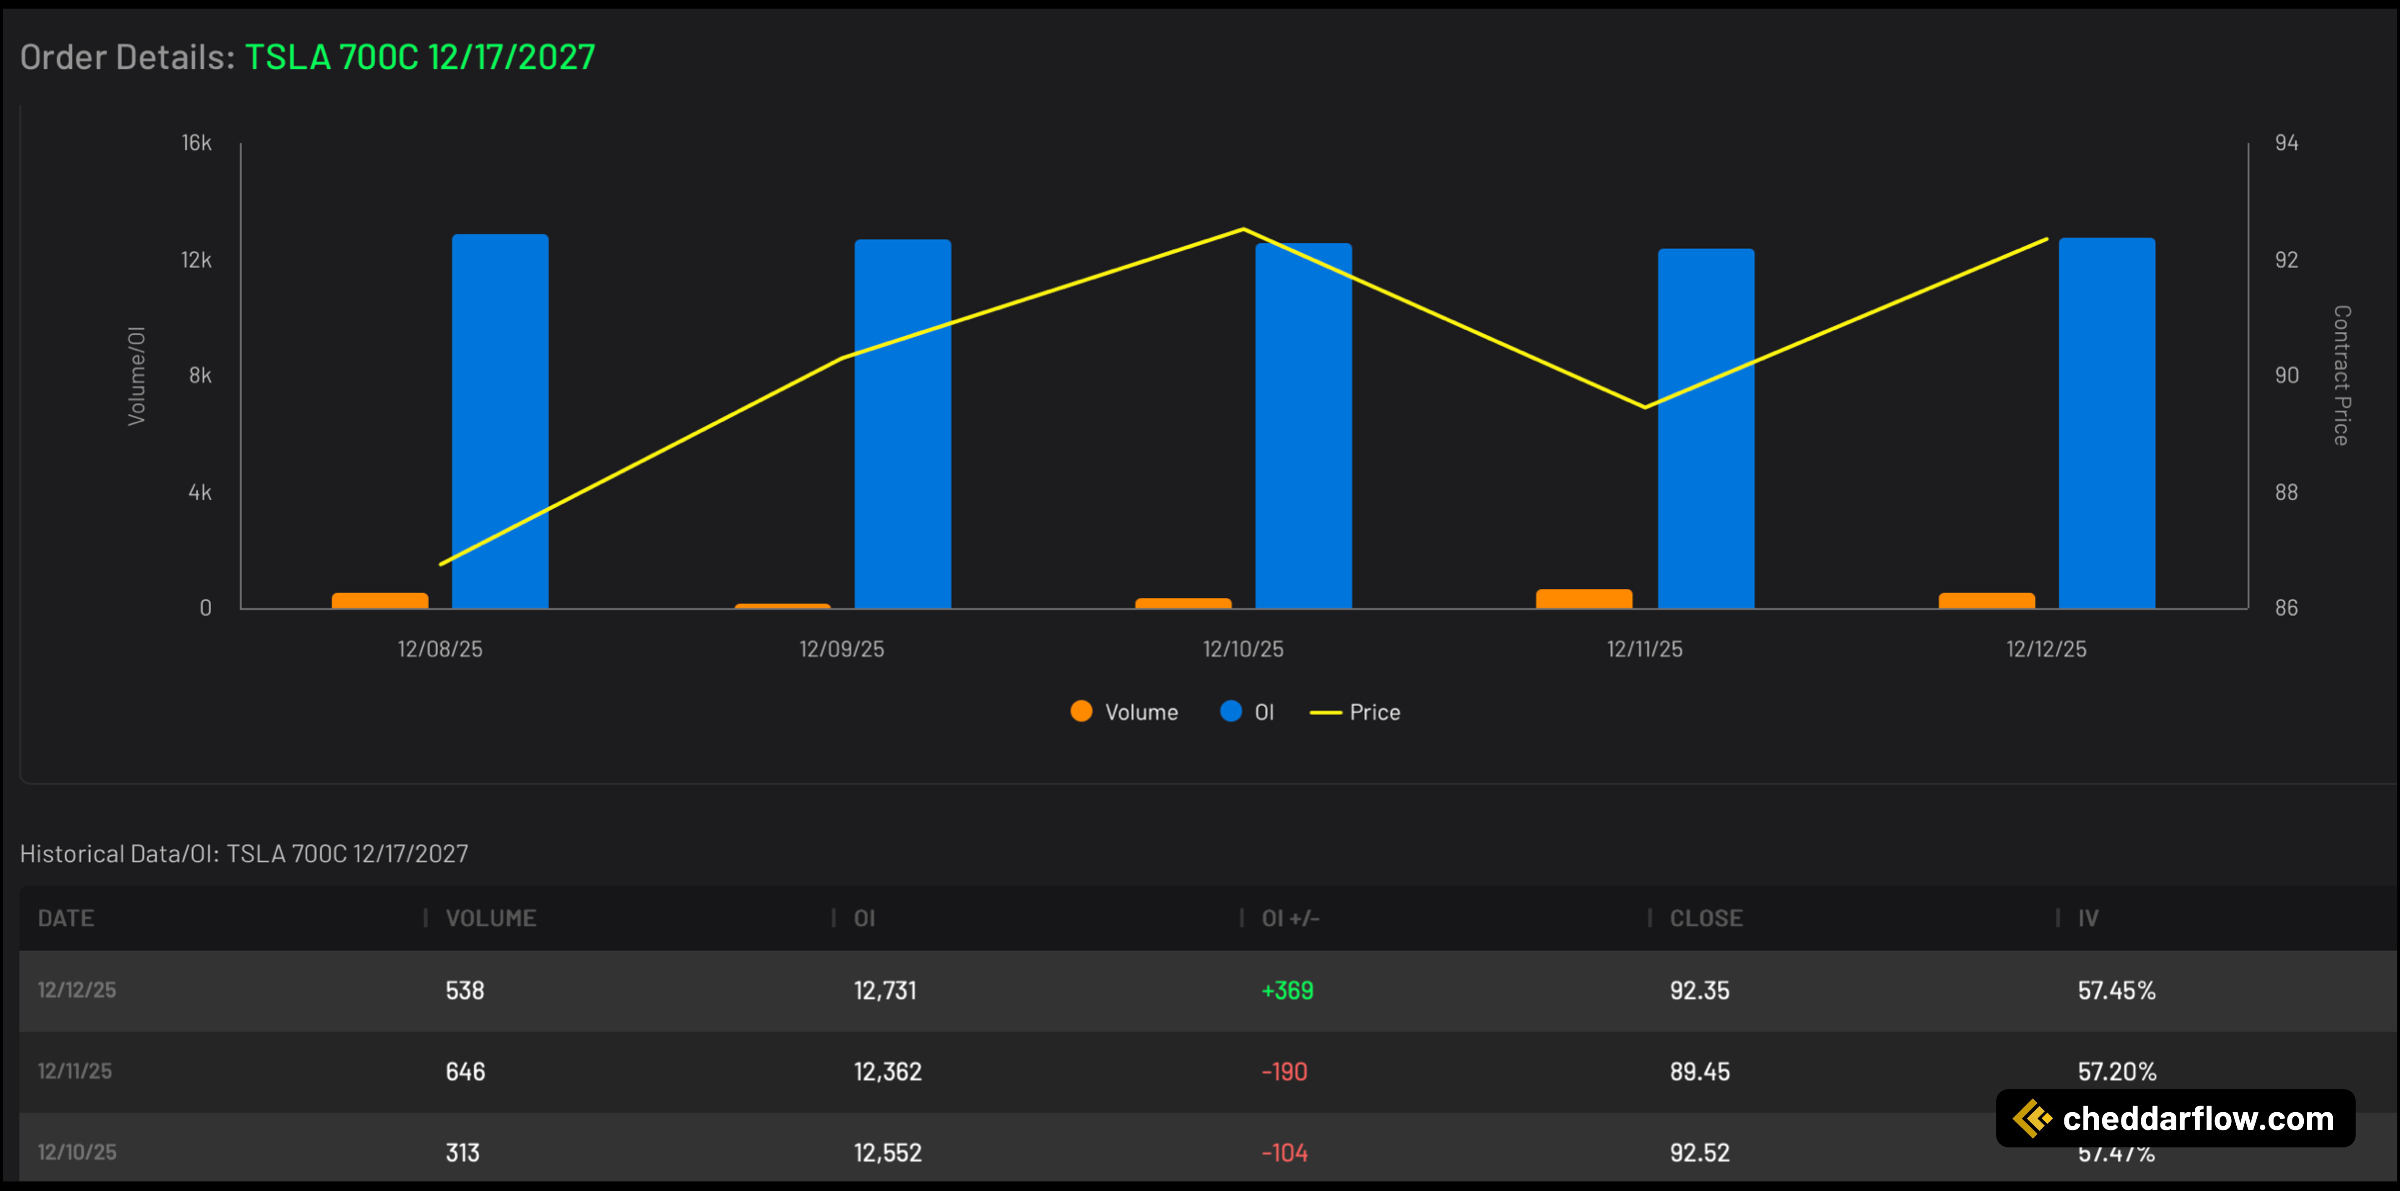Sort the table by the VOLUME column header
This screenshot has width=2400, height=1191.
click(x=491, y=918)
